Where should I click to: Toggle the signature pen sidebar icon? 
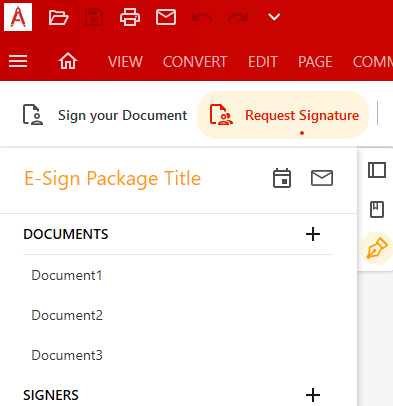[377, 248]
